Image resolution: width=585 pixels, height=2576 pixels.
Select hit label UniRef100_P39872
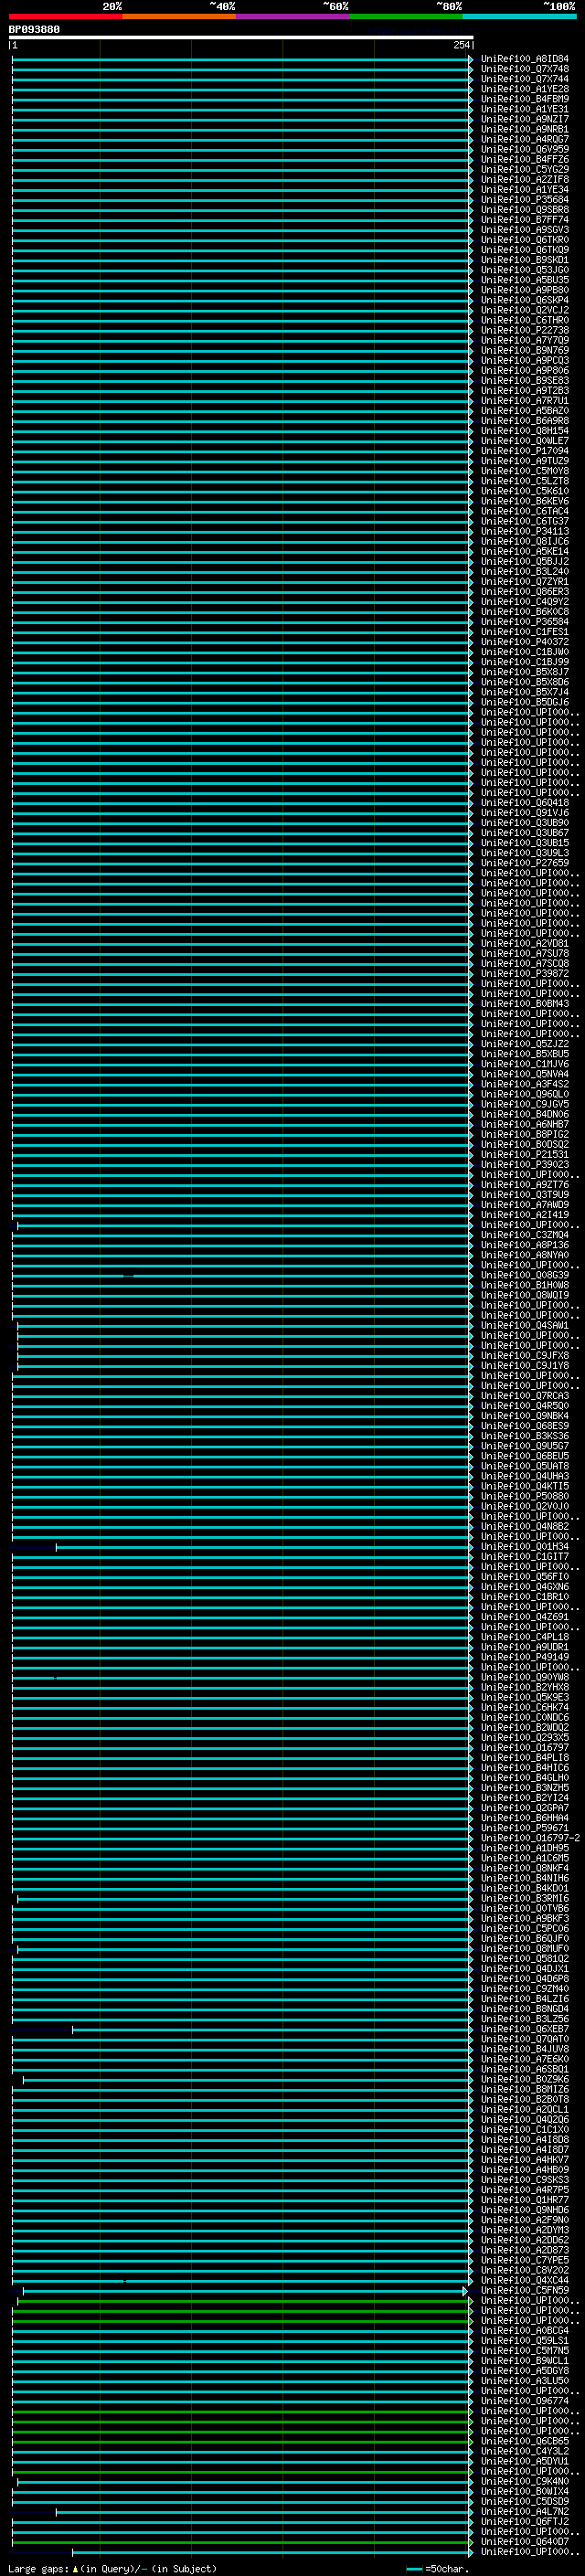tap(524, 973)
